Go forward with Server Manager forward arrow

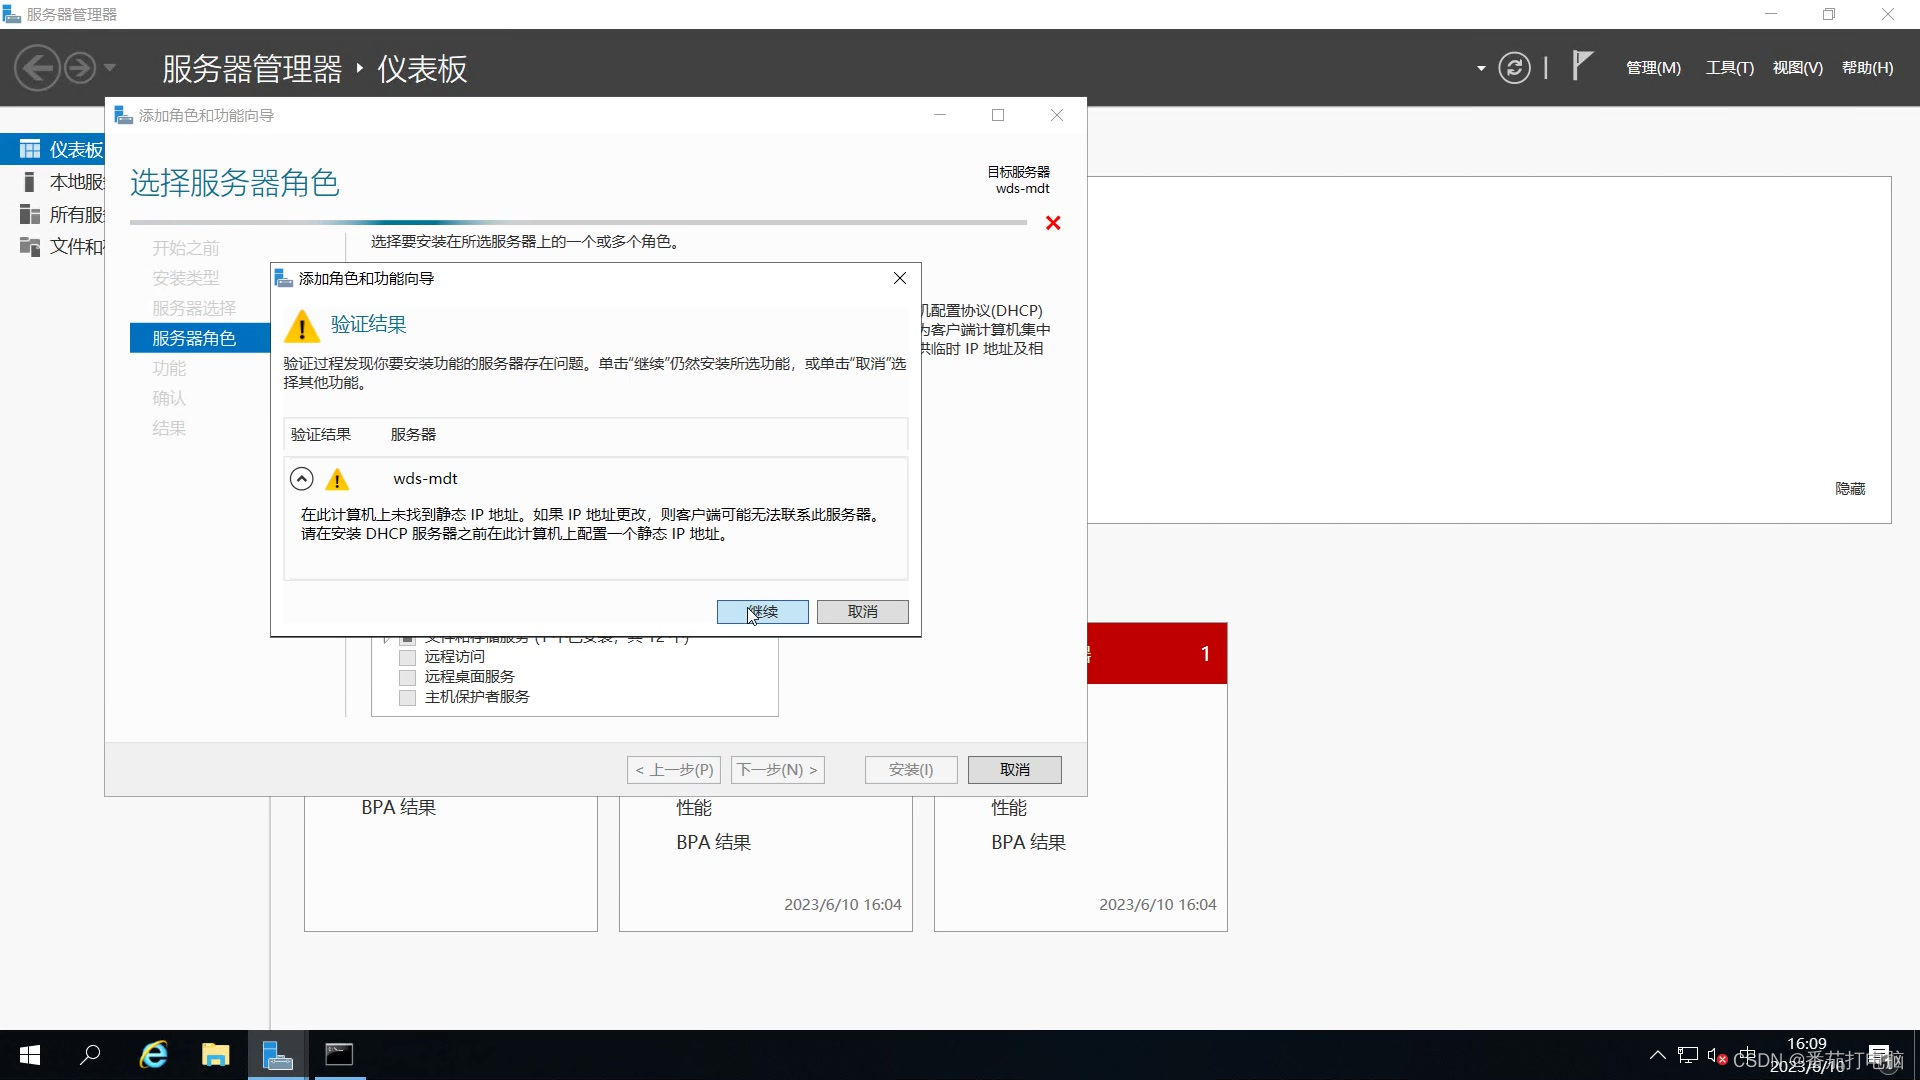click(80, 68)
